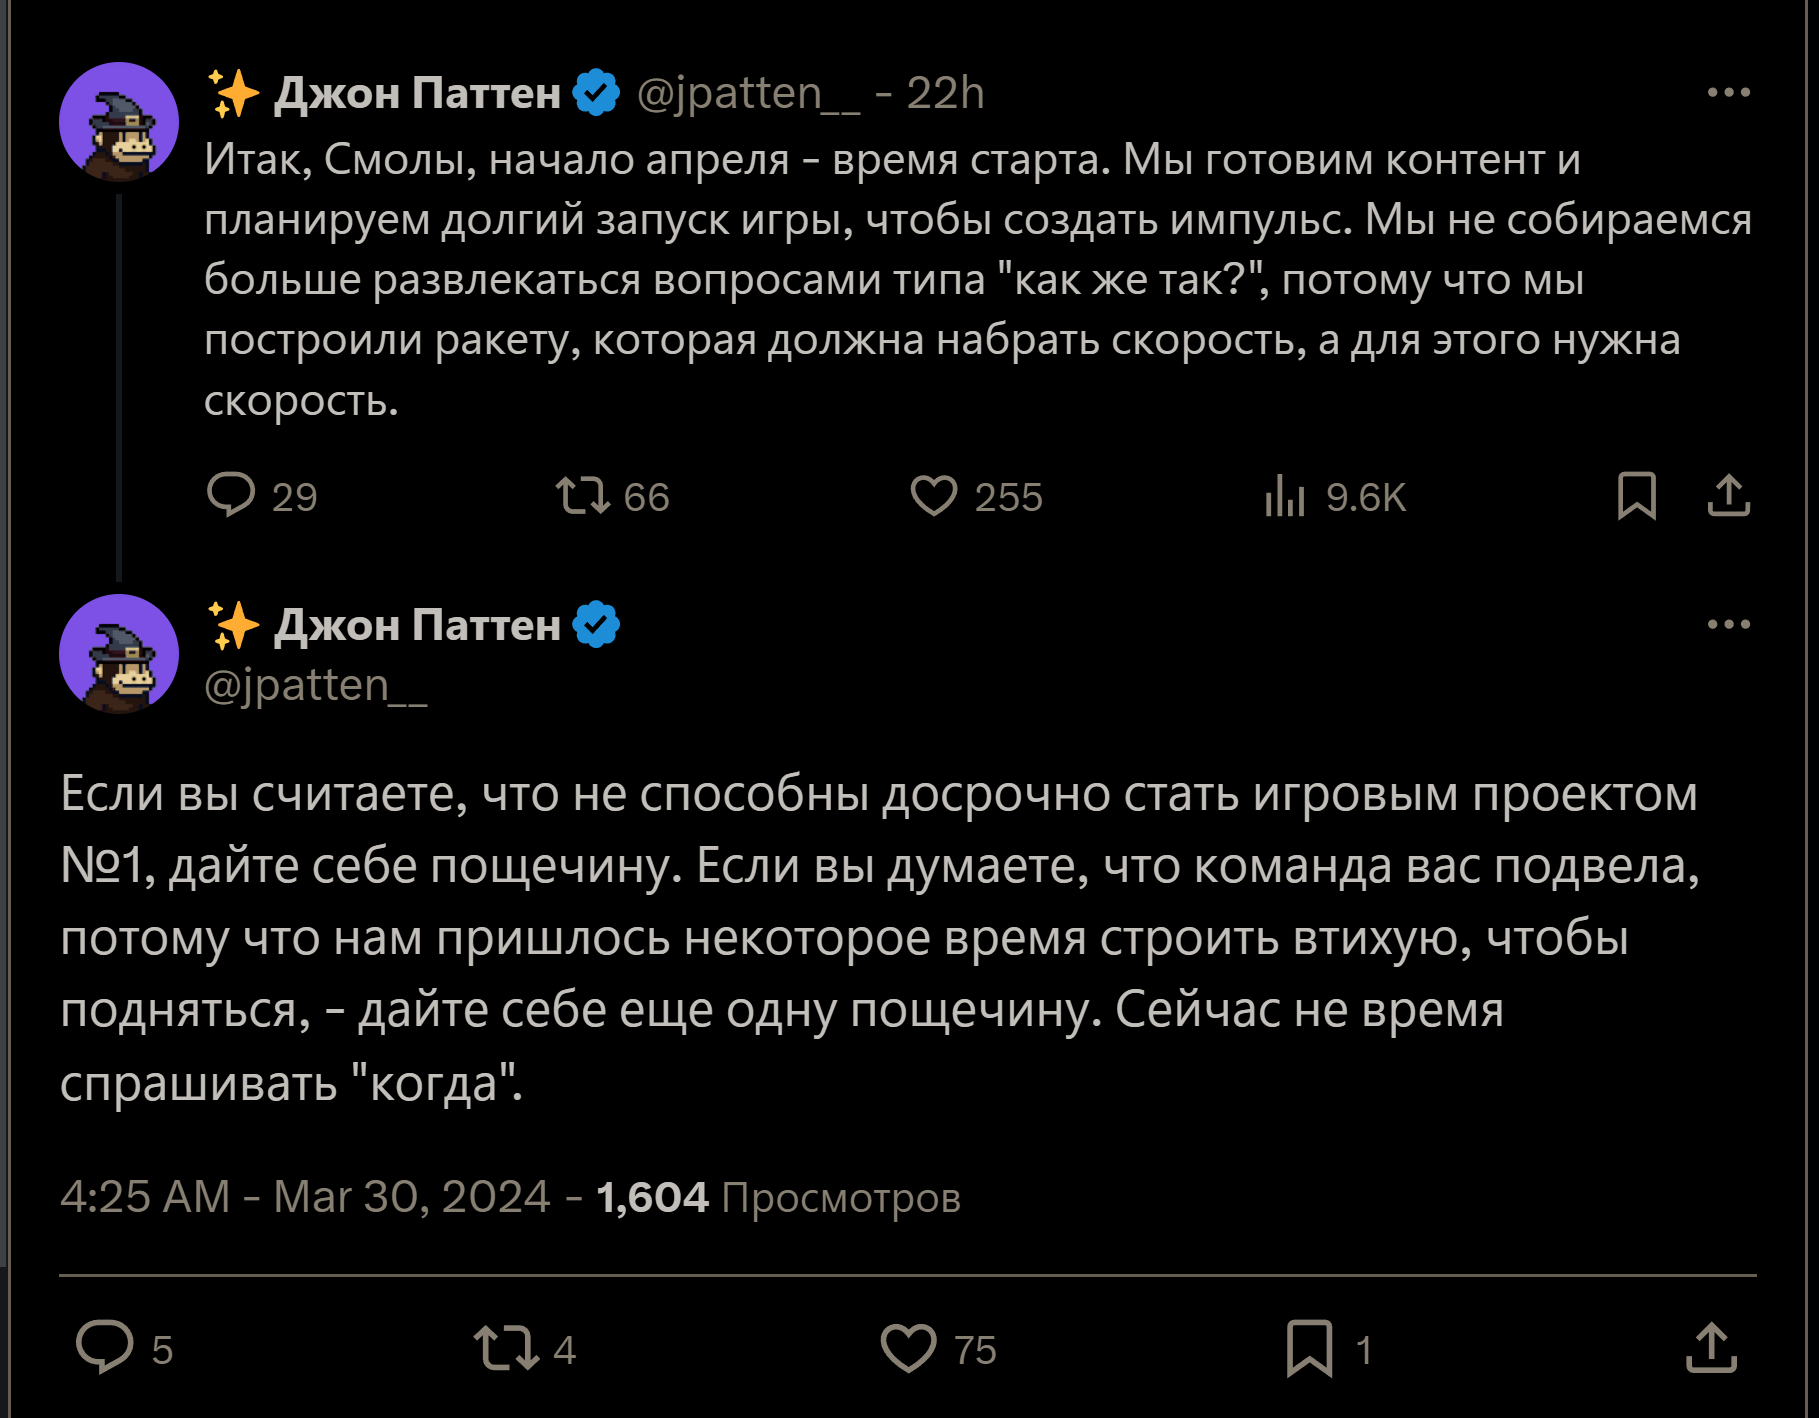
Task: Click the @jpatten__ handle below second name
Action: coord(316,686)
